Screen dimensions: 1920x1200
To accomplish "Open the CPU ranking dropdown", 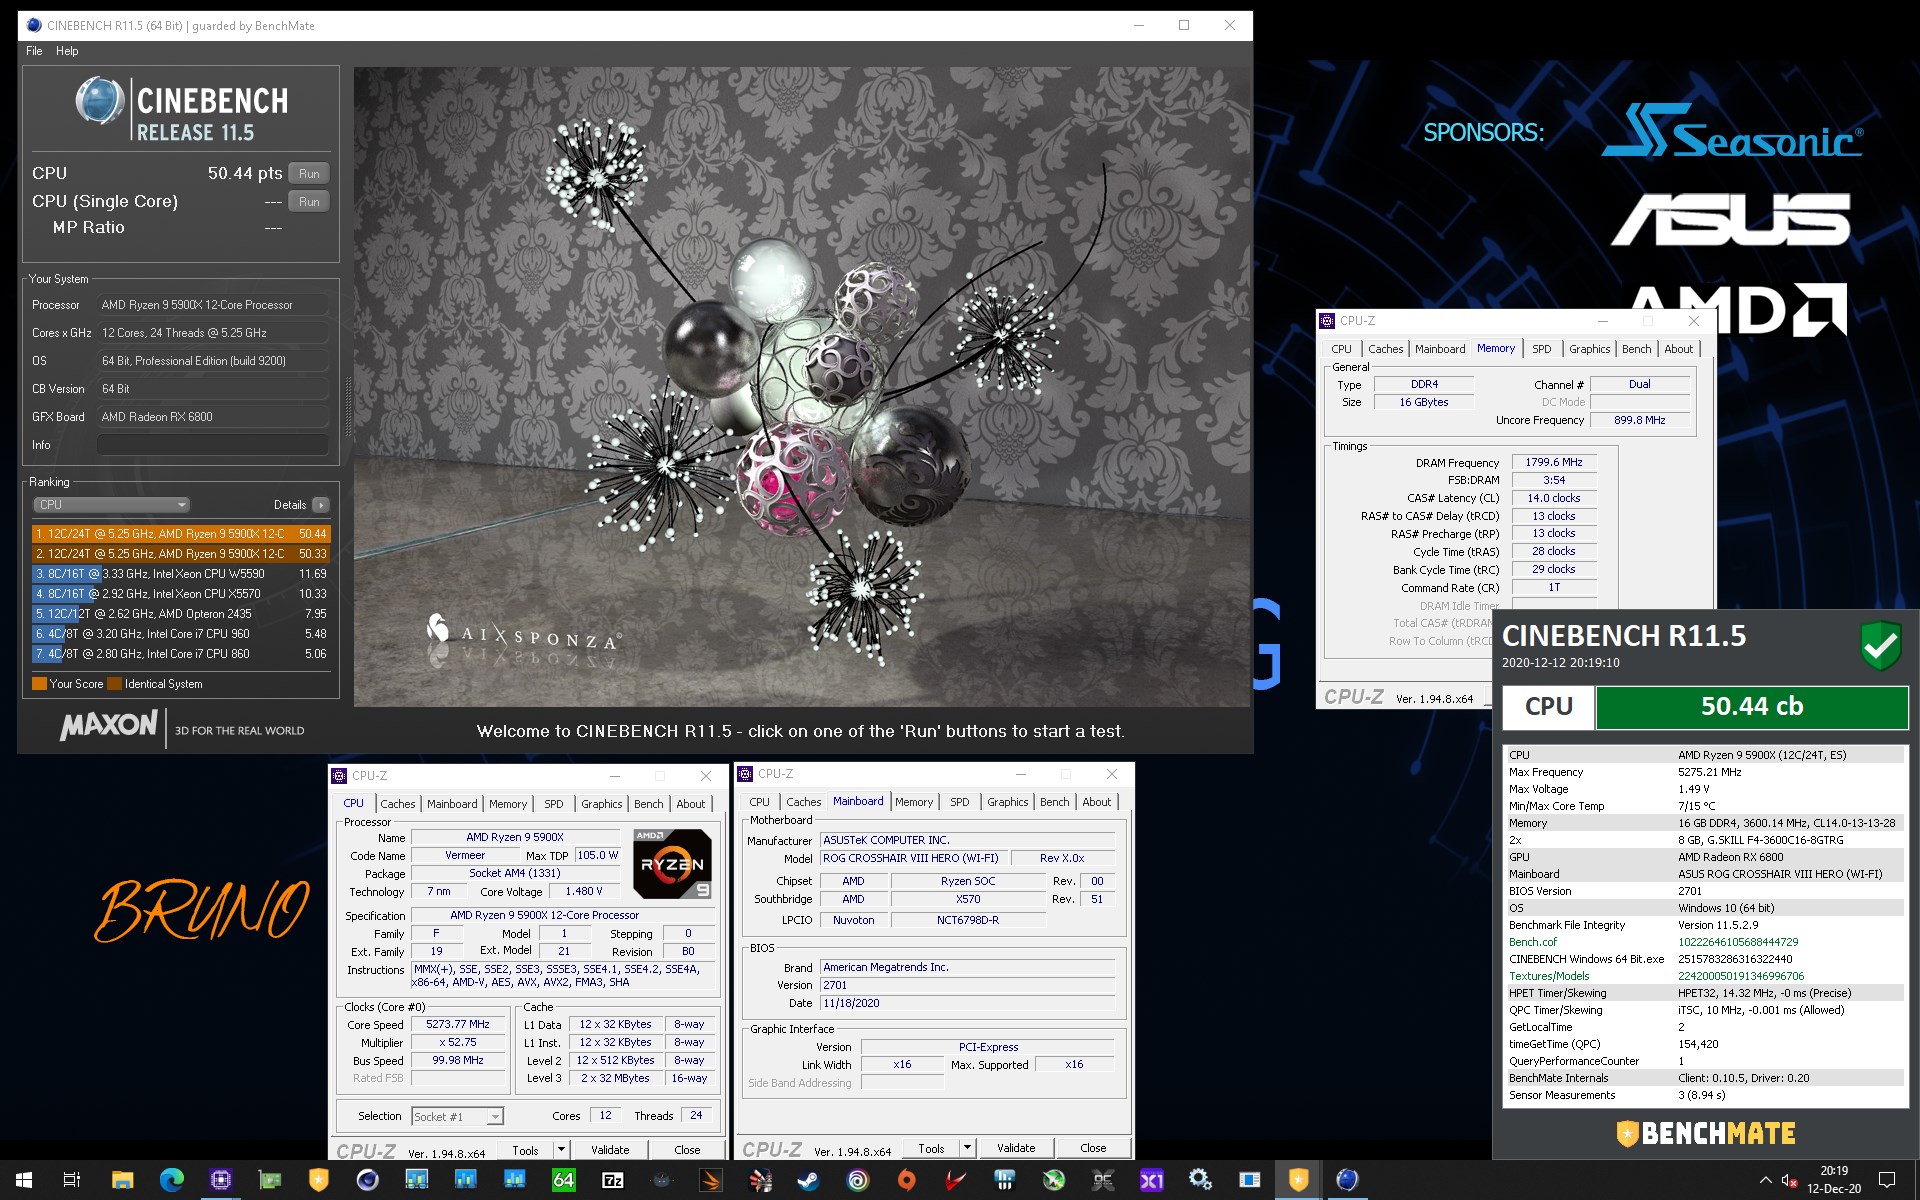I will [111, 505].
